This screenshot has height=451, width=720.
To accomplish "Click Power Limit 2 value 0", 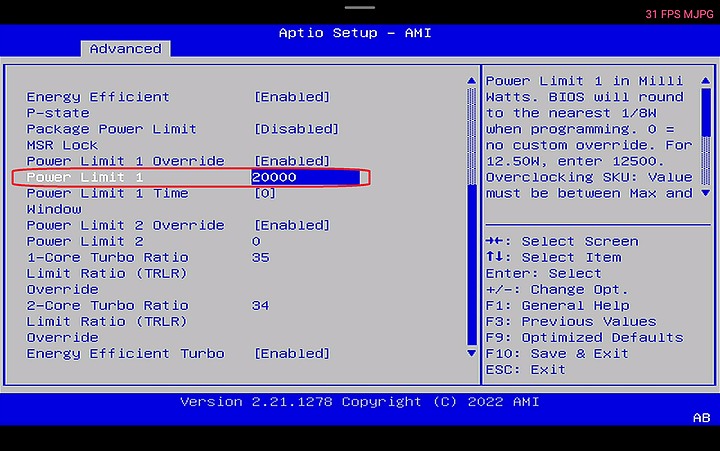I will pos(256,242).
